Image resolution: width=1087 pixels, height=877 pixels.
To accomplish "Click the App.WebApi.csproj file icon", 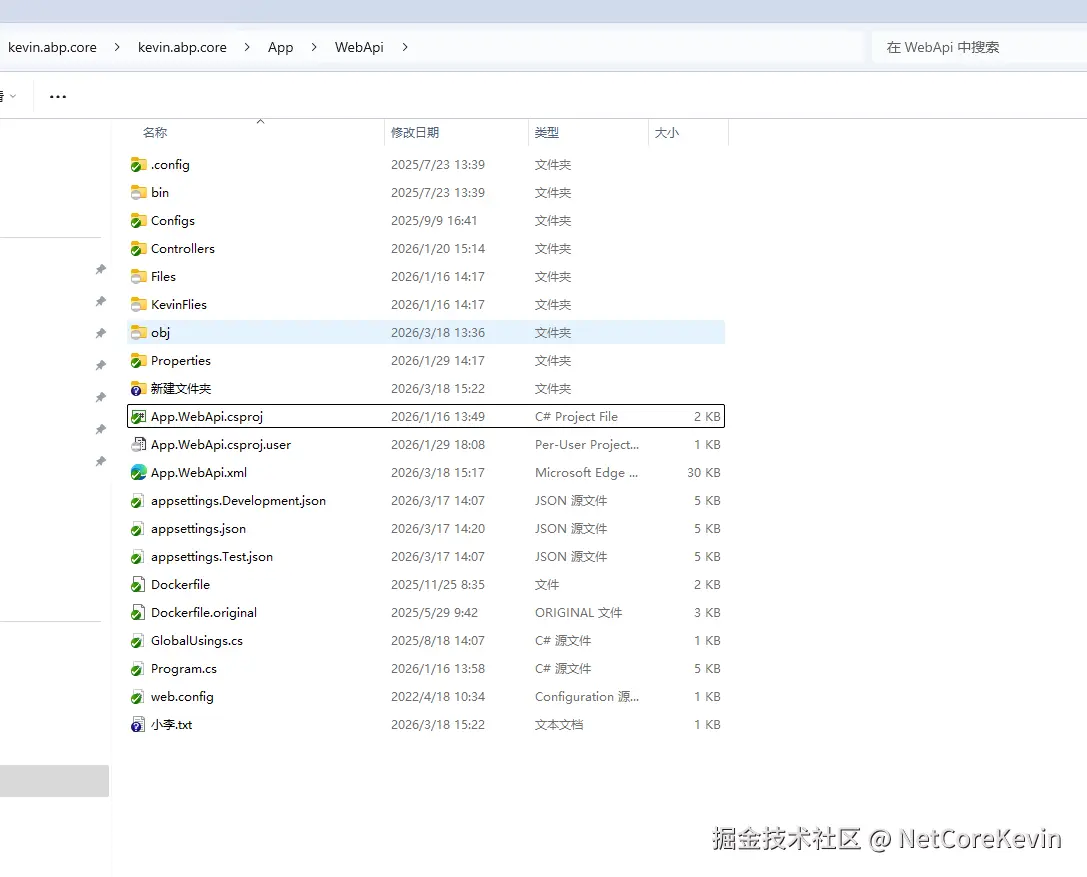I will [139, 417].
